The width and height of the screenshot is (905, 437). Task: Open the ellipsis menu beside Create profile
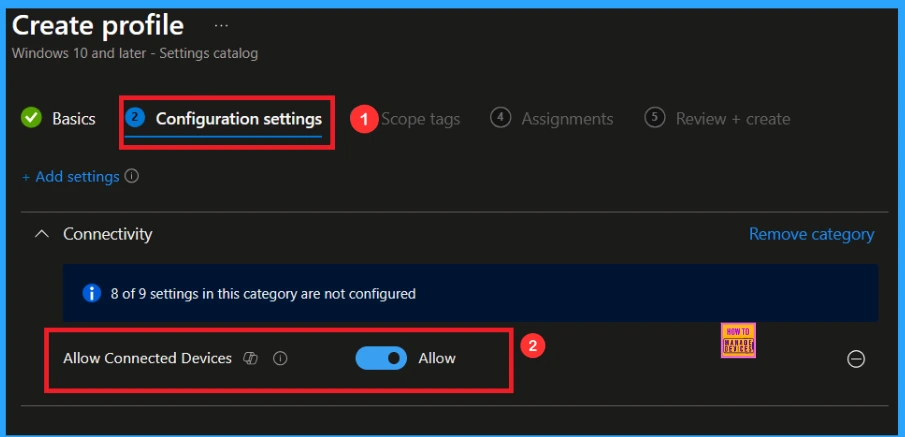point(222,24)
